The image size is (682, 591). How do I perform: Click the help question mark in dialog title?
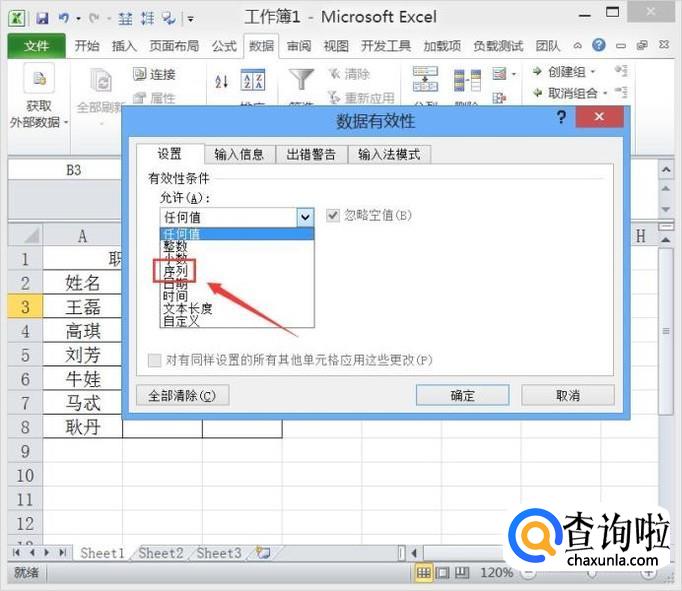click(561, 119)
